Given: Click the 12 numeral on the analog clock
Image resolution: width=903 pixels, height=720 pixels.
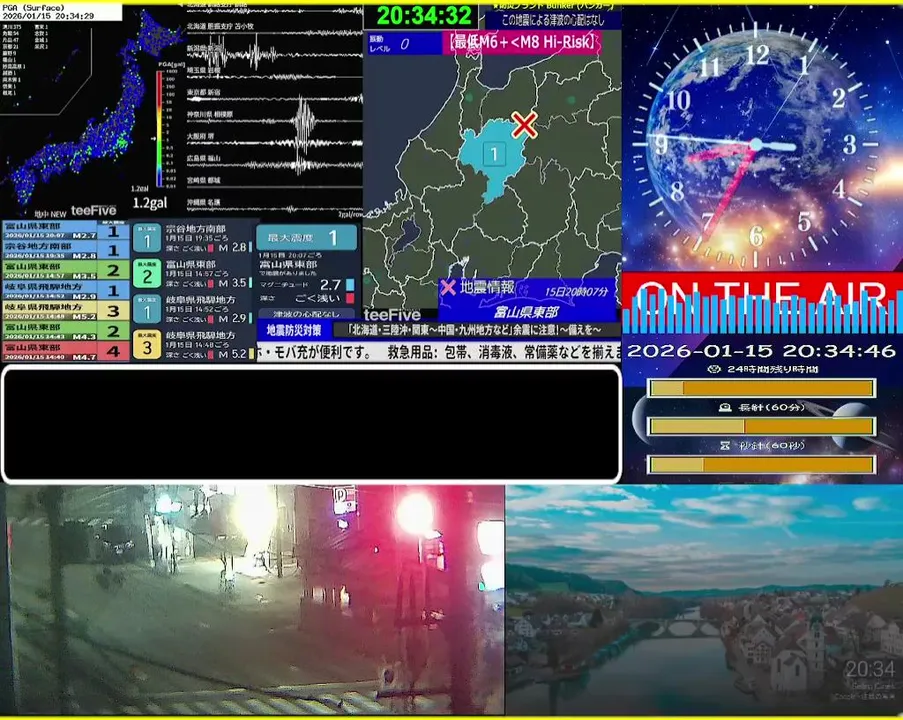Looking at the screenshot, I should coord(756,55).
